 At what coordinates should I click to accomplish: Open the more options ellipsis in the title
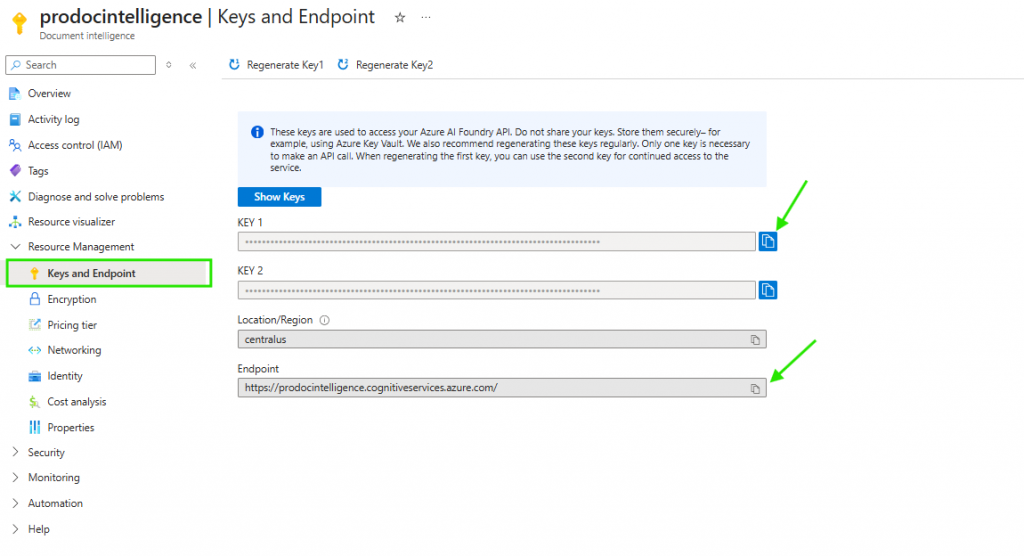click(x=427, y=18)
